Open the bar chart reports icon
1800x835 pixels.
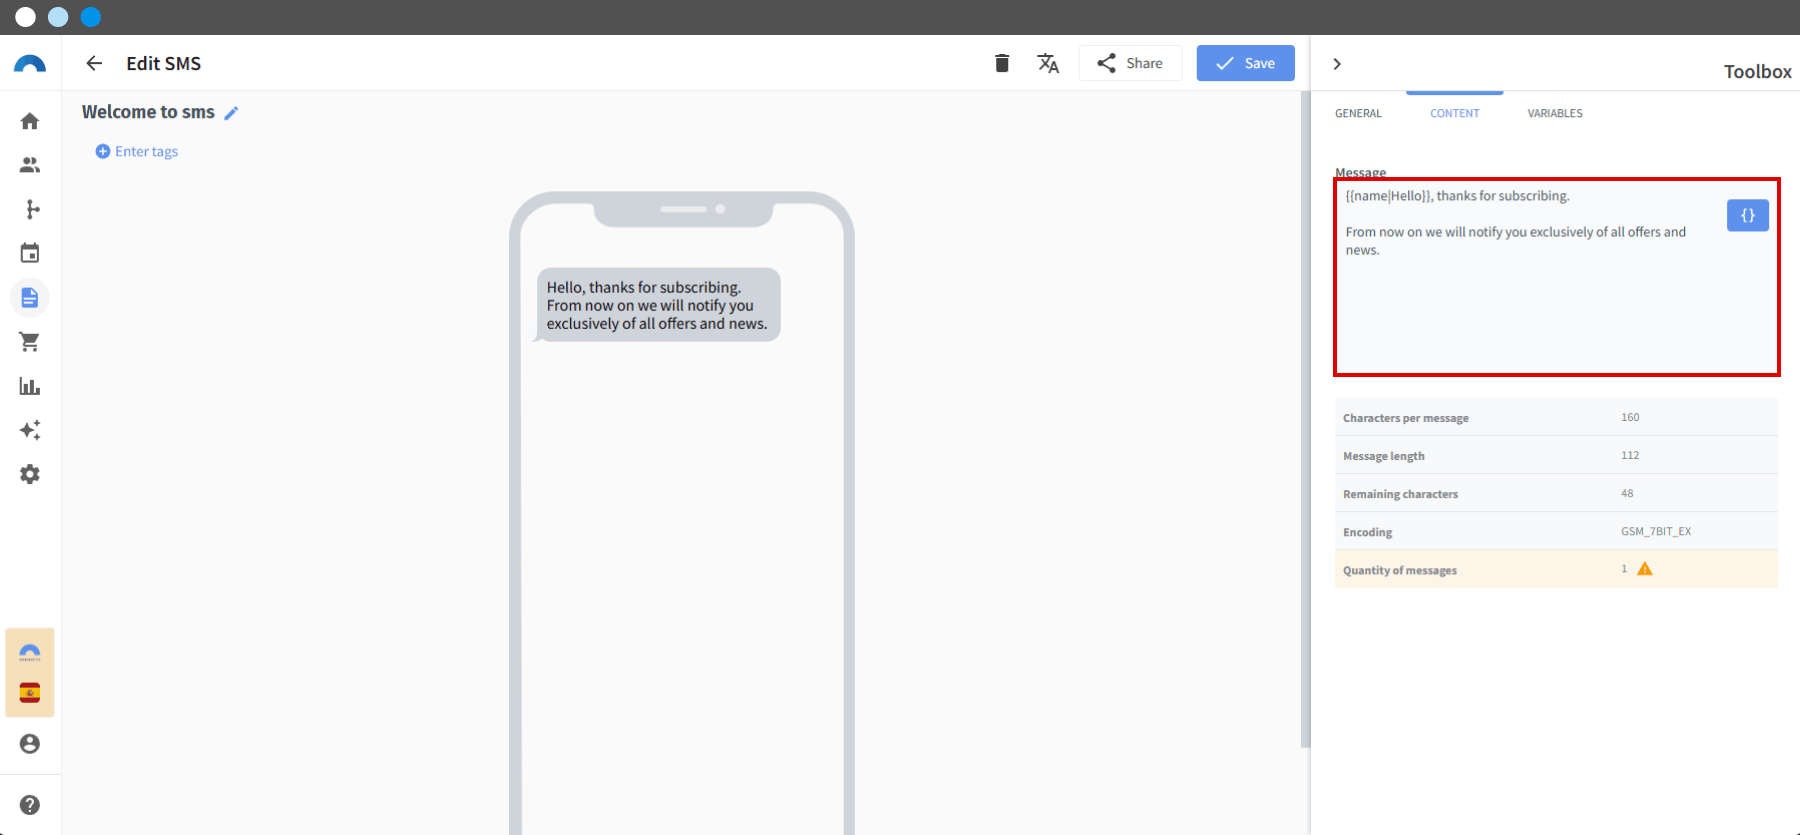(x=30, y=386)
